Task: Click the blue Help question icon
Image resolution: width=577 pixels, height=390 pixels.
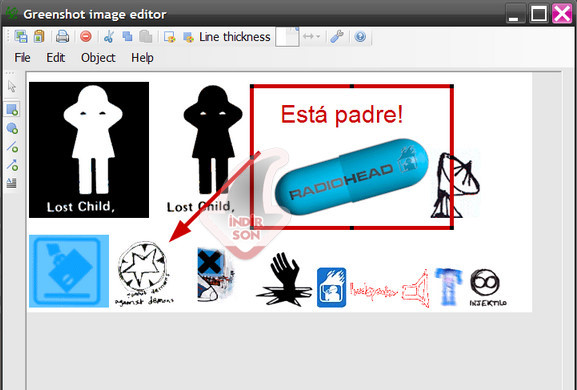Action: [360, 36]
